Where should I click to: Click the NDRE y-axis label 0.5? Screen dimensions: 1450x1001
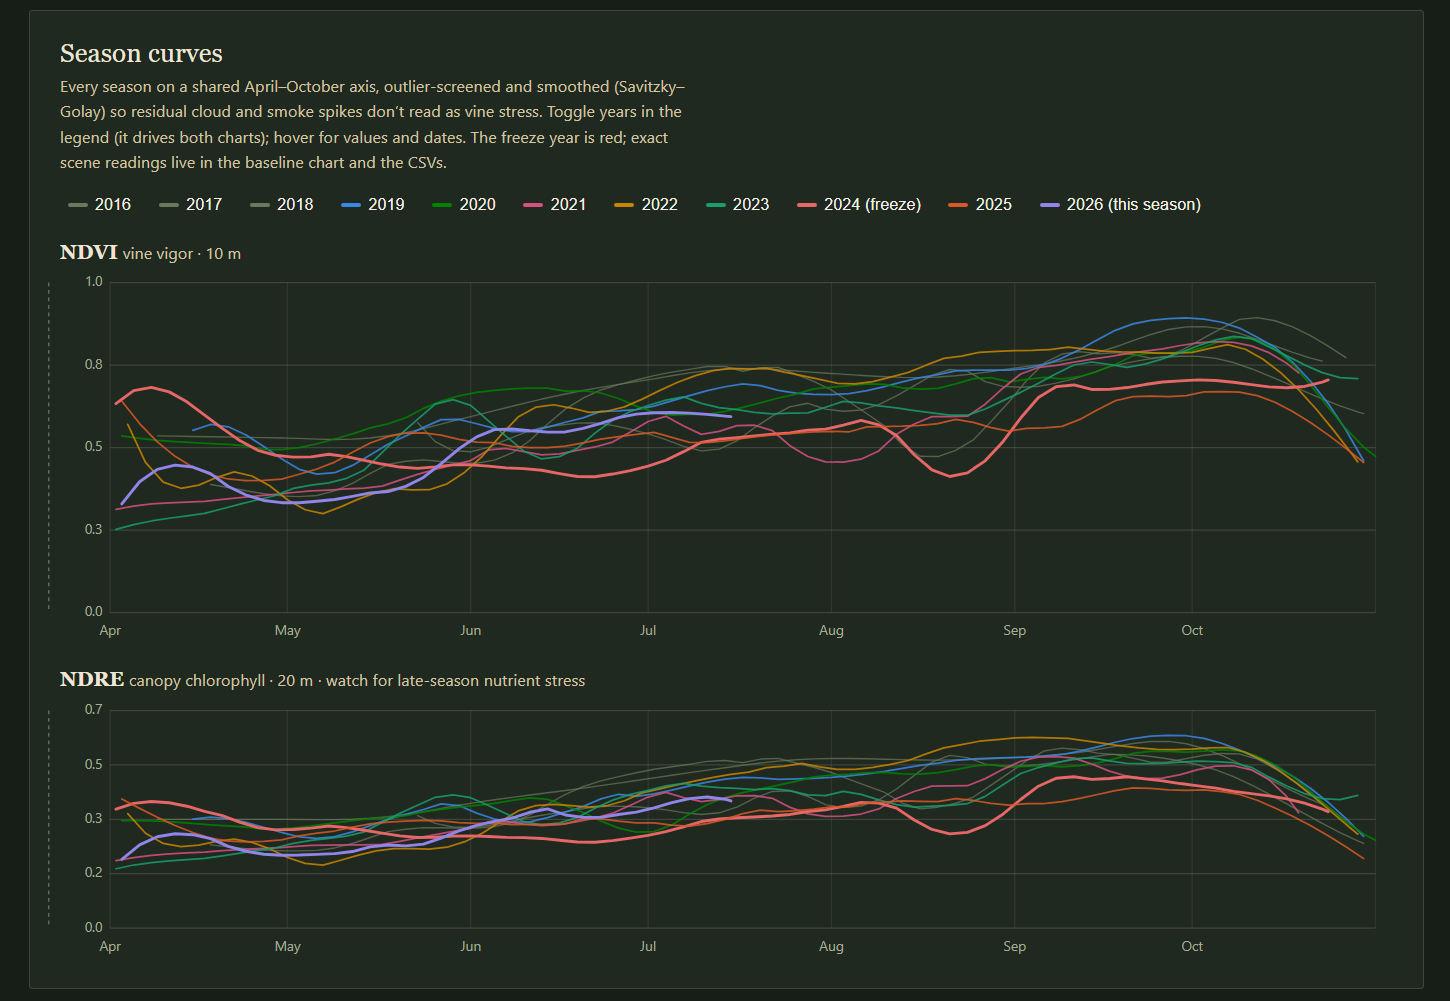[x=94, y=765]
